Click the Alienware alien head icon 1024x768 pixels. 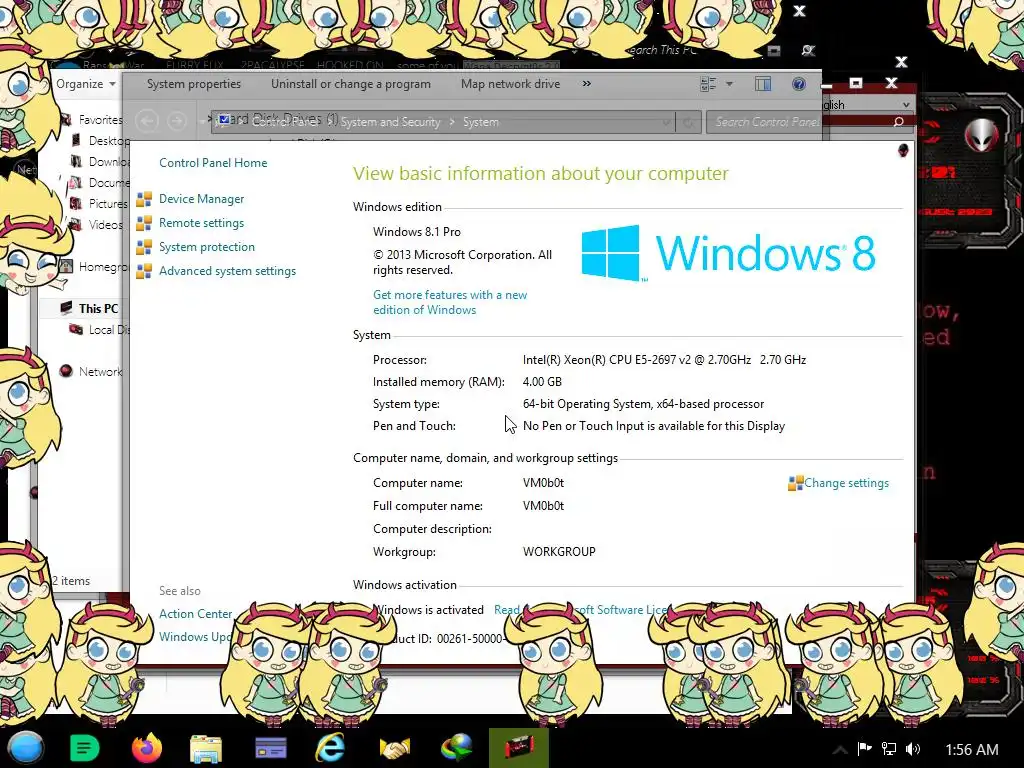[x=982, y=136]
